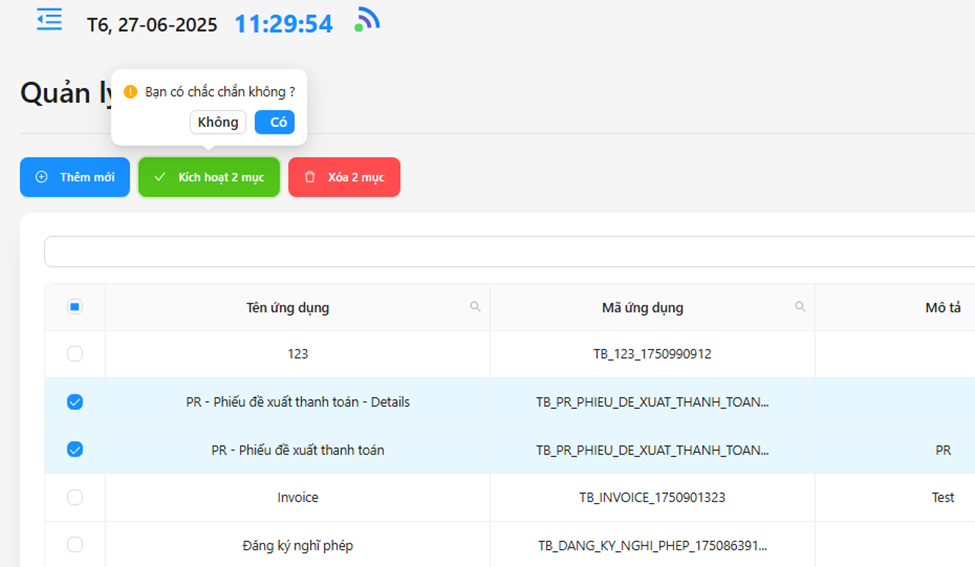Click search icon in Tên ứng dụng column
Screen dimensions: 975x567
(476, 307)
